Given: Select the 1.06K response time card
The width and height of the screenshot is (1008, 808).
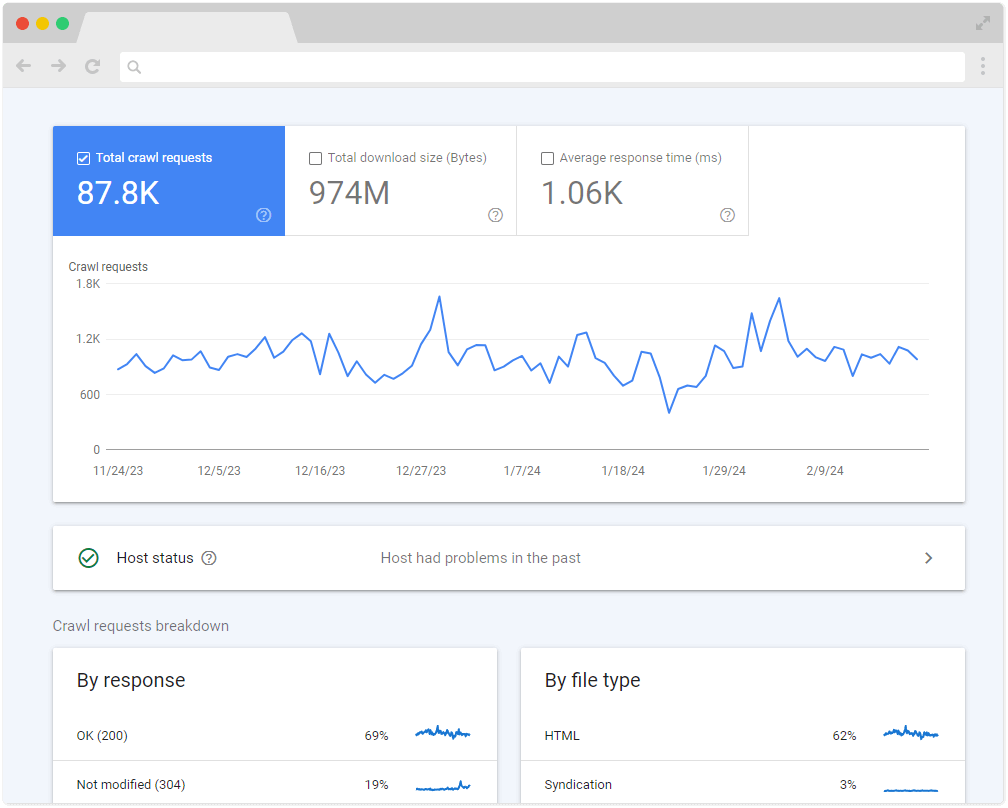Looking at the screenshot, I should 633,181.
